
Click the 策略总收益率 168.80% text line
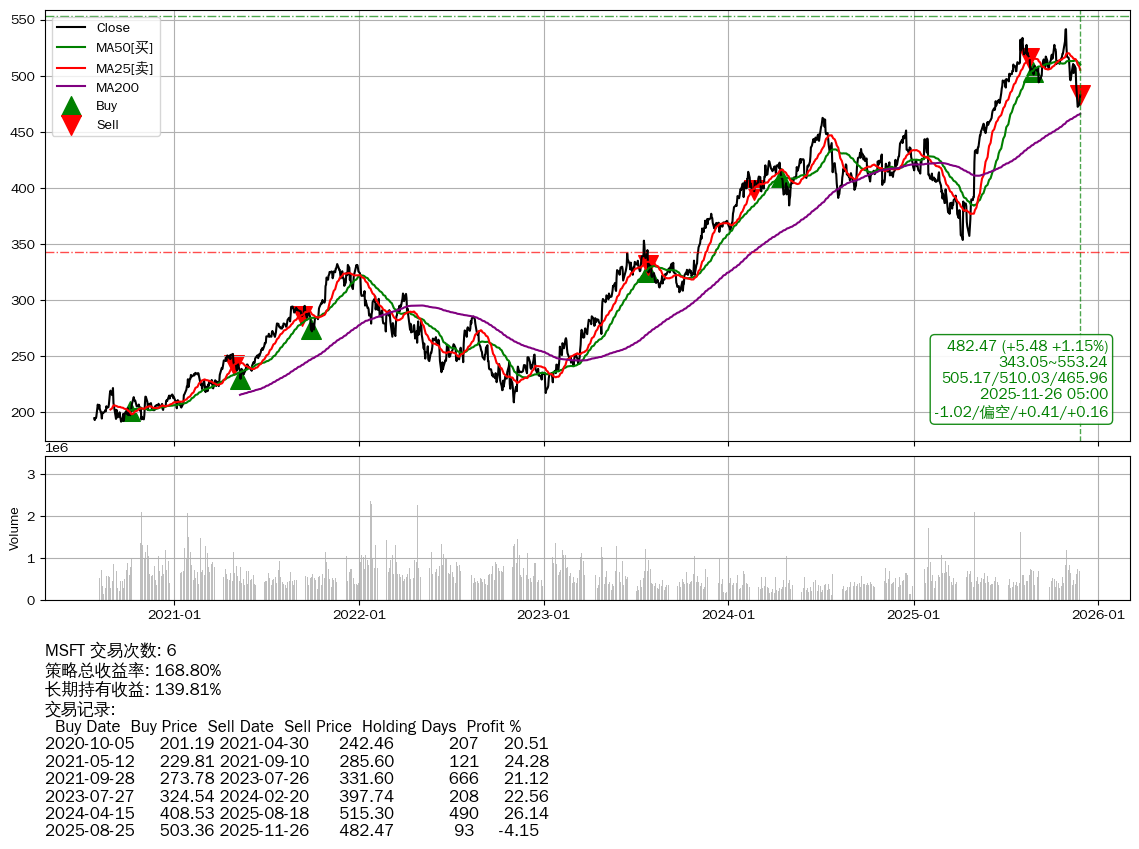coord(133,670)
